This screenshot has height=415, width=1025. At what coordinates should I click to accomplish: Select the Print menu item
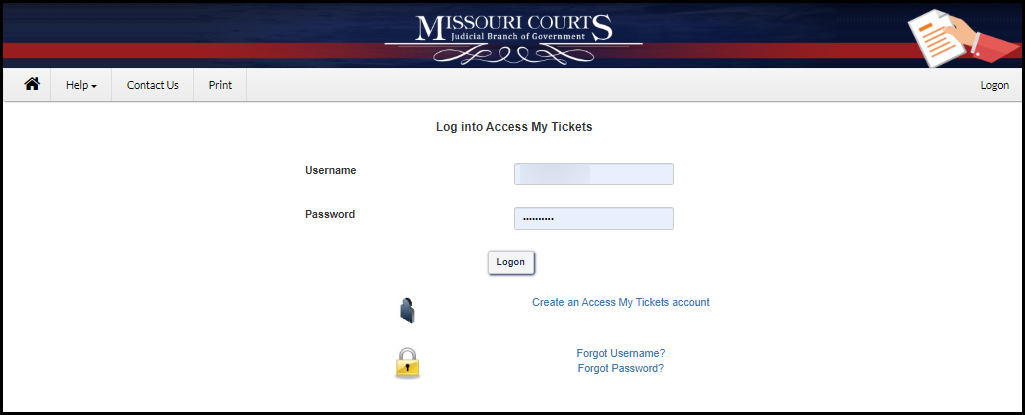tap(220, 85)
